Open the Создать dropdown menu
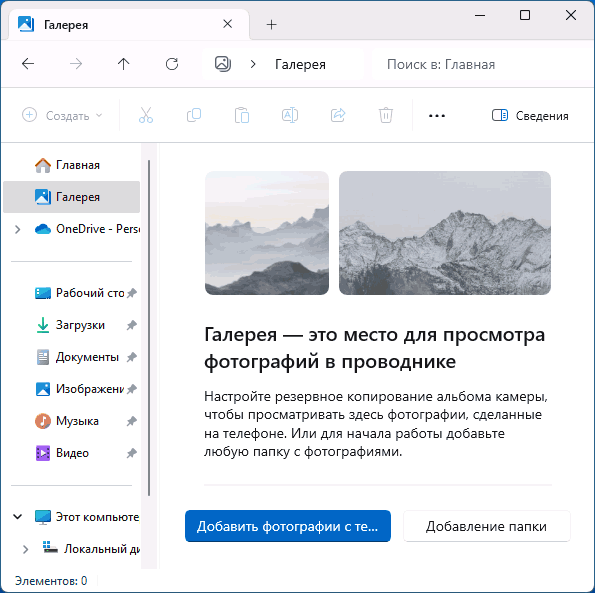 pyautogui.click(x=63, y=115)
